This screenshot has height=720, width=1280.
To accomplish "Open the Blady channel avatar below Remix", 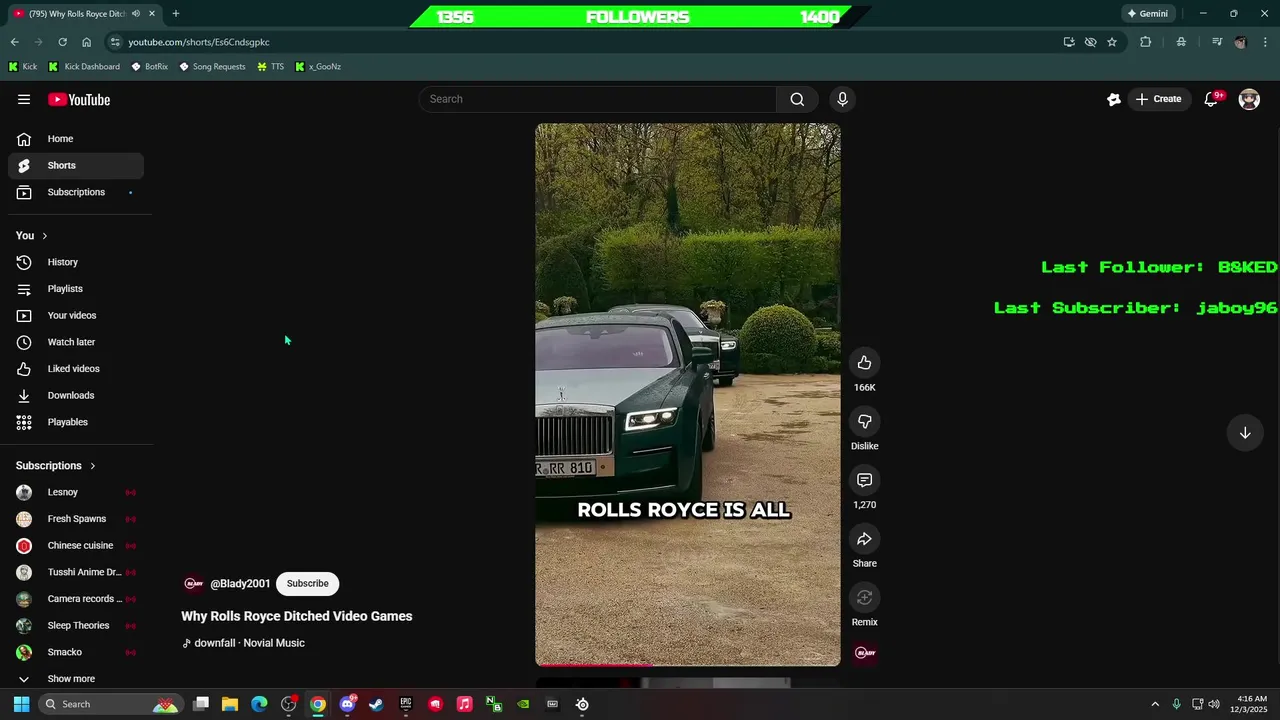I will [x=865, y=653].
